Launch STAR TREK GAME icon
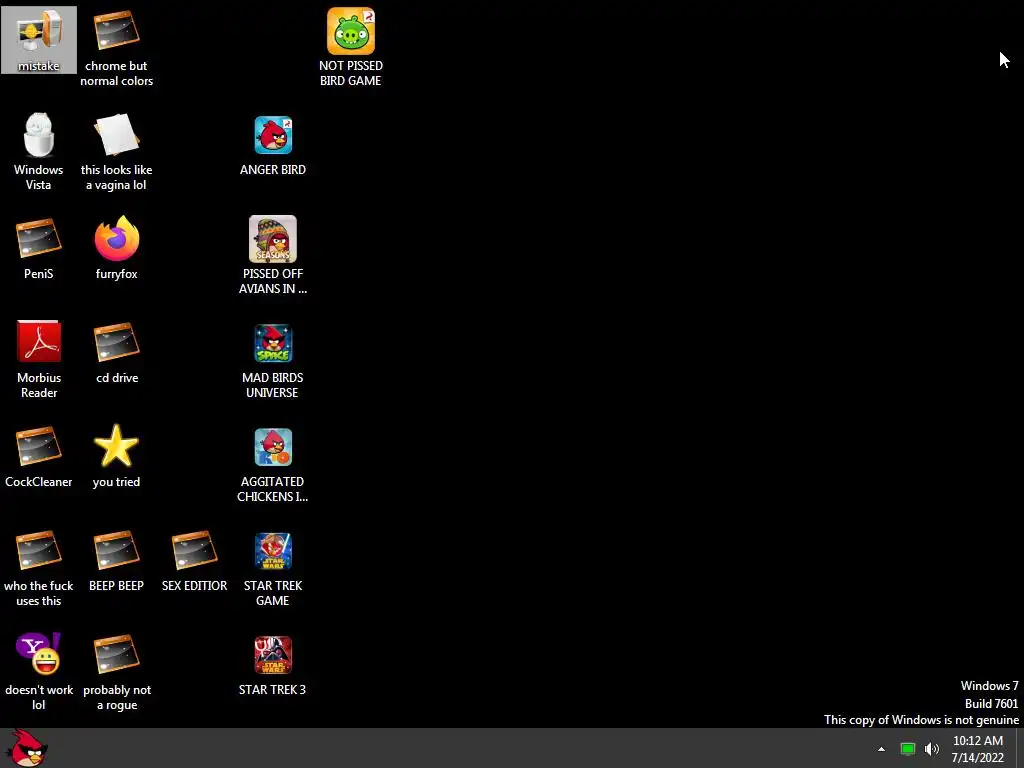1024x768 pixels. 273,568
